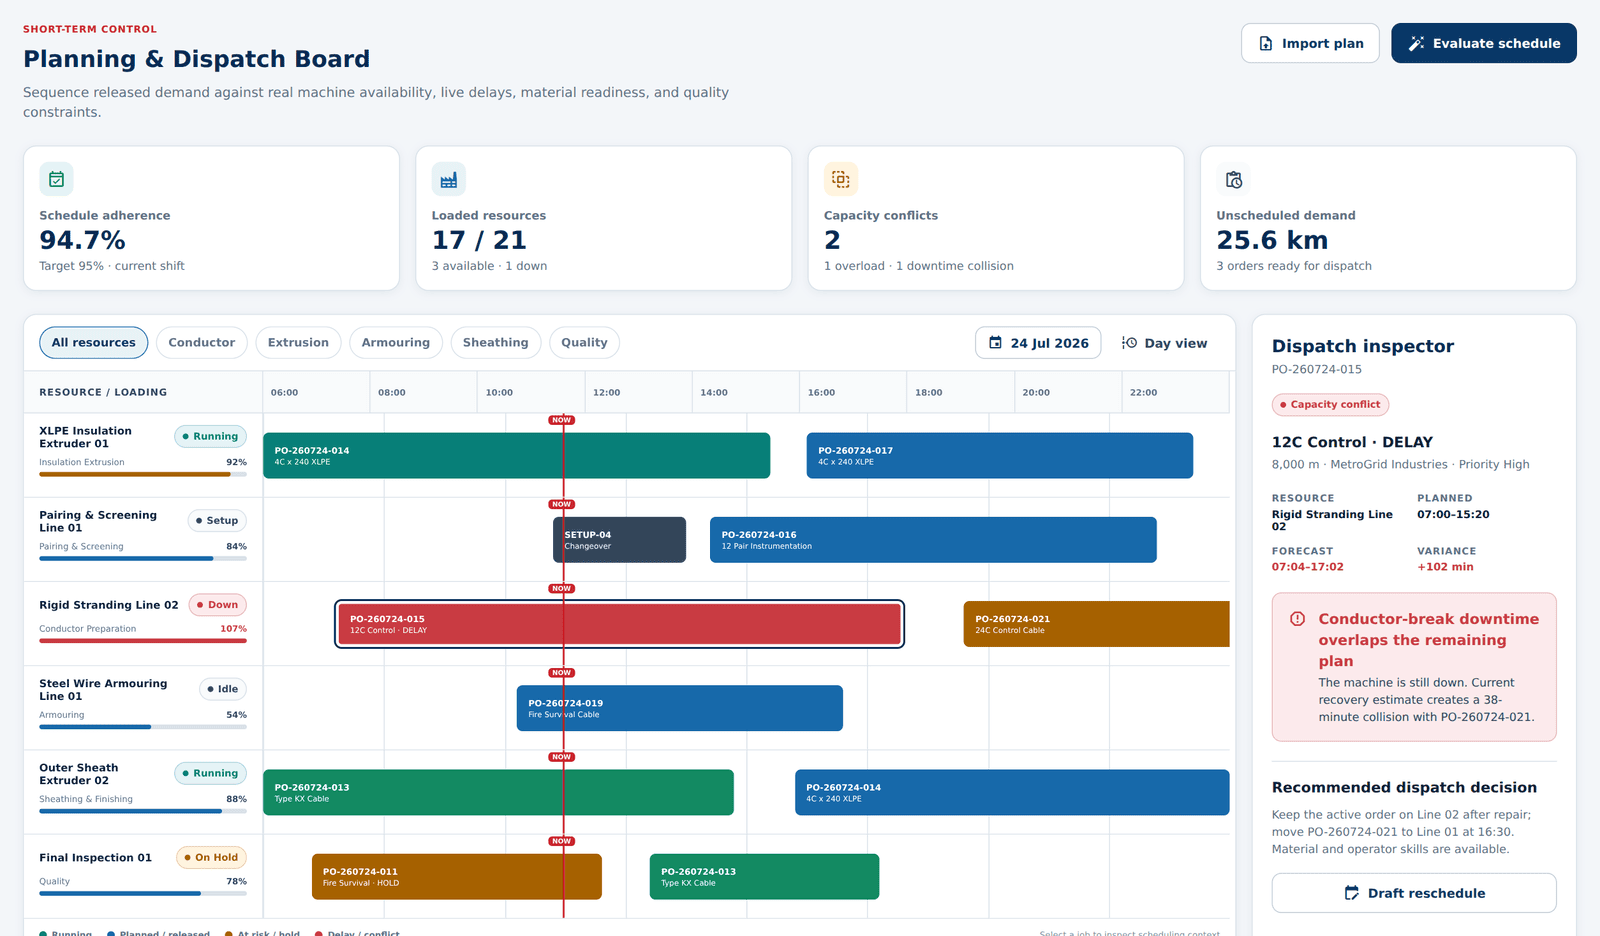1600x936 pixels.
Task: Click the file icon on Import plan
Action: coord(1266,43)
